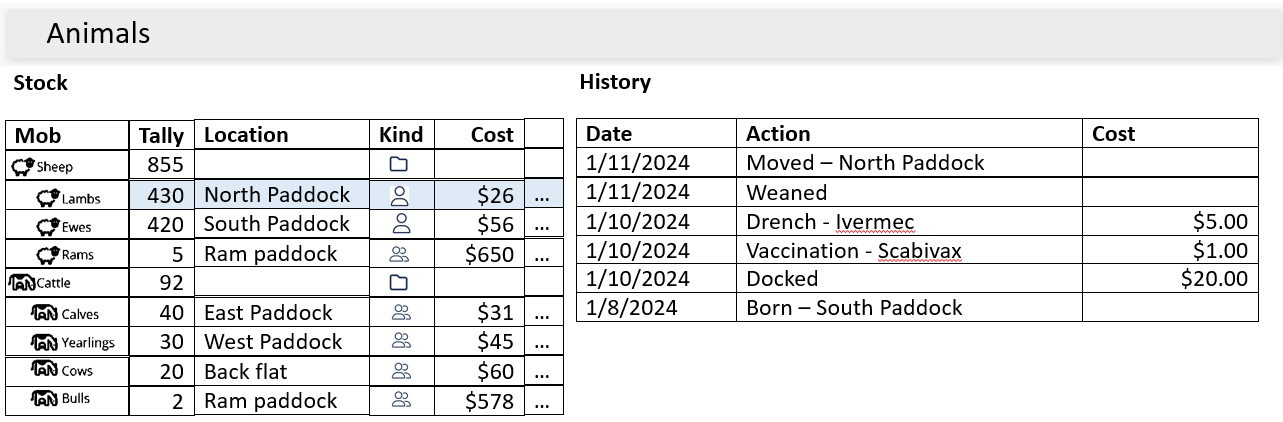Select the Docked history entry
The height and width of the screenshot is (422, 1283).
point(782,279)
